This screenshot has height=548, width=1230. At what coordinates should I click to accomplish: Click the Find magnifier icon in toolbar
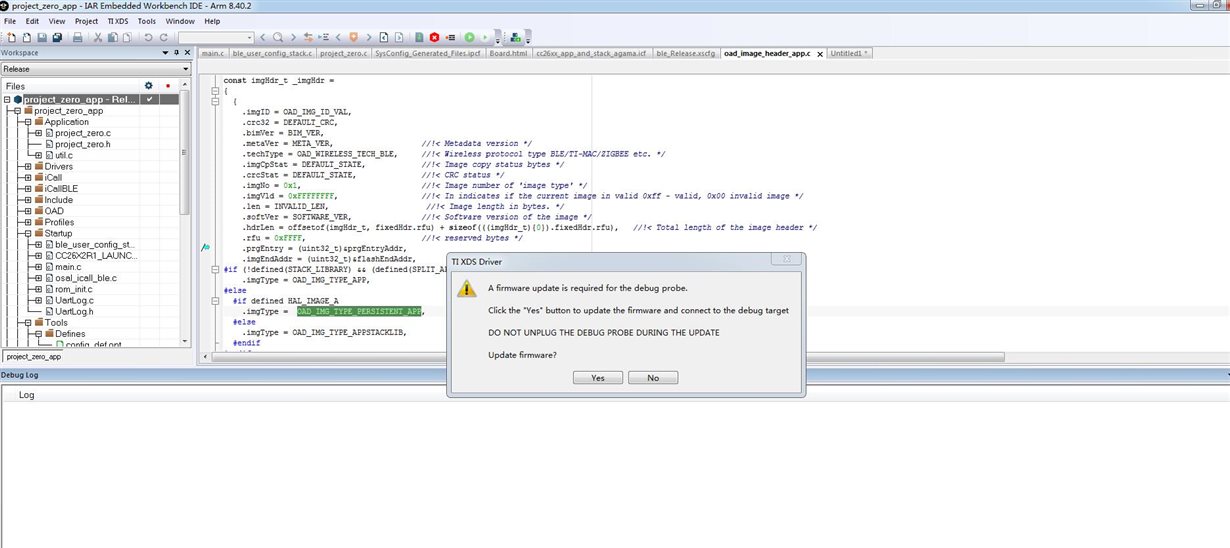(278, 37)
